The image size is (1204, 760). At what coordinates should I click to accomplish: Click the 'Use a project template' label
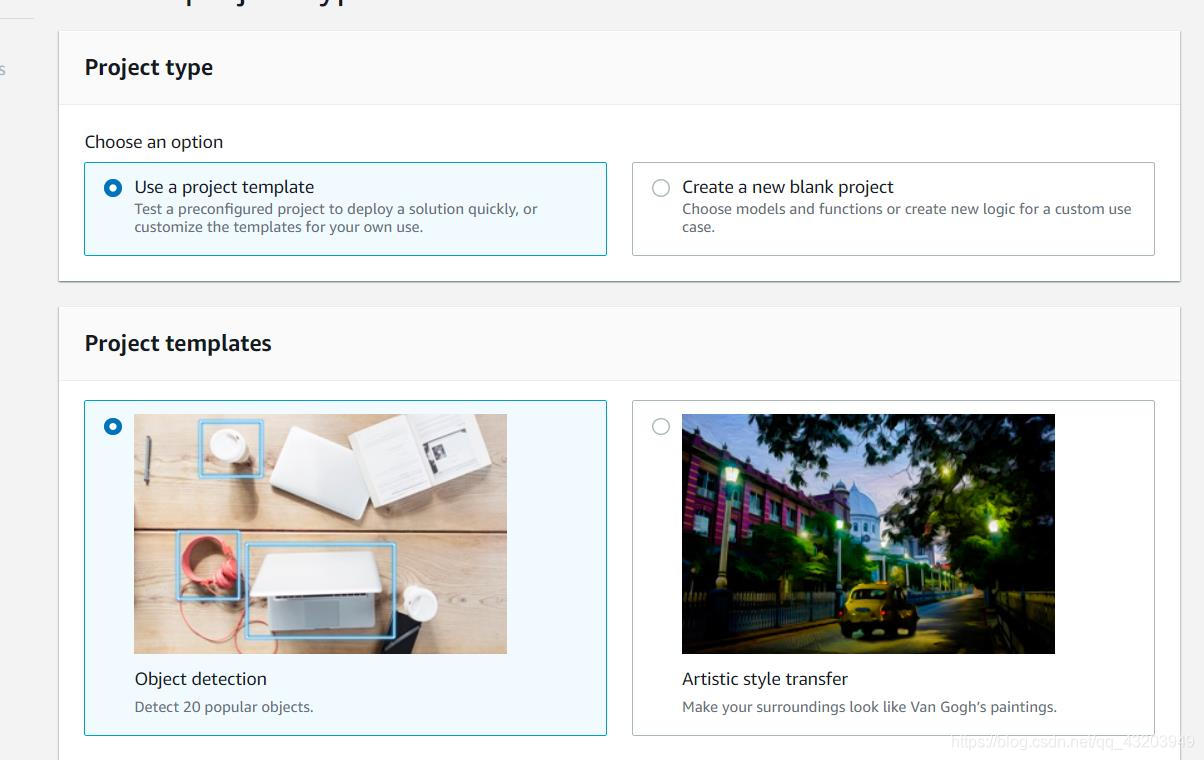(224, 187)
